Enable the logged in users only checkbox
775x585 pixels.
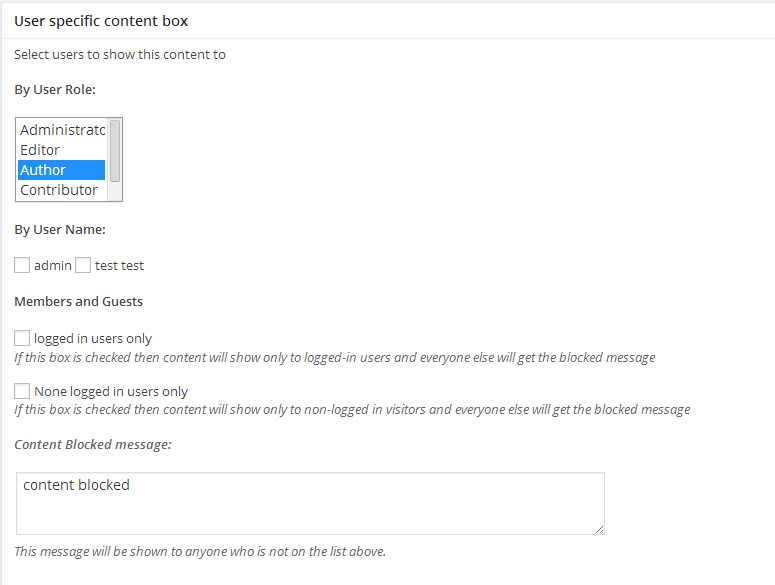coord(22,338)
